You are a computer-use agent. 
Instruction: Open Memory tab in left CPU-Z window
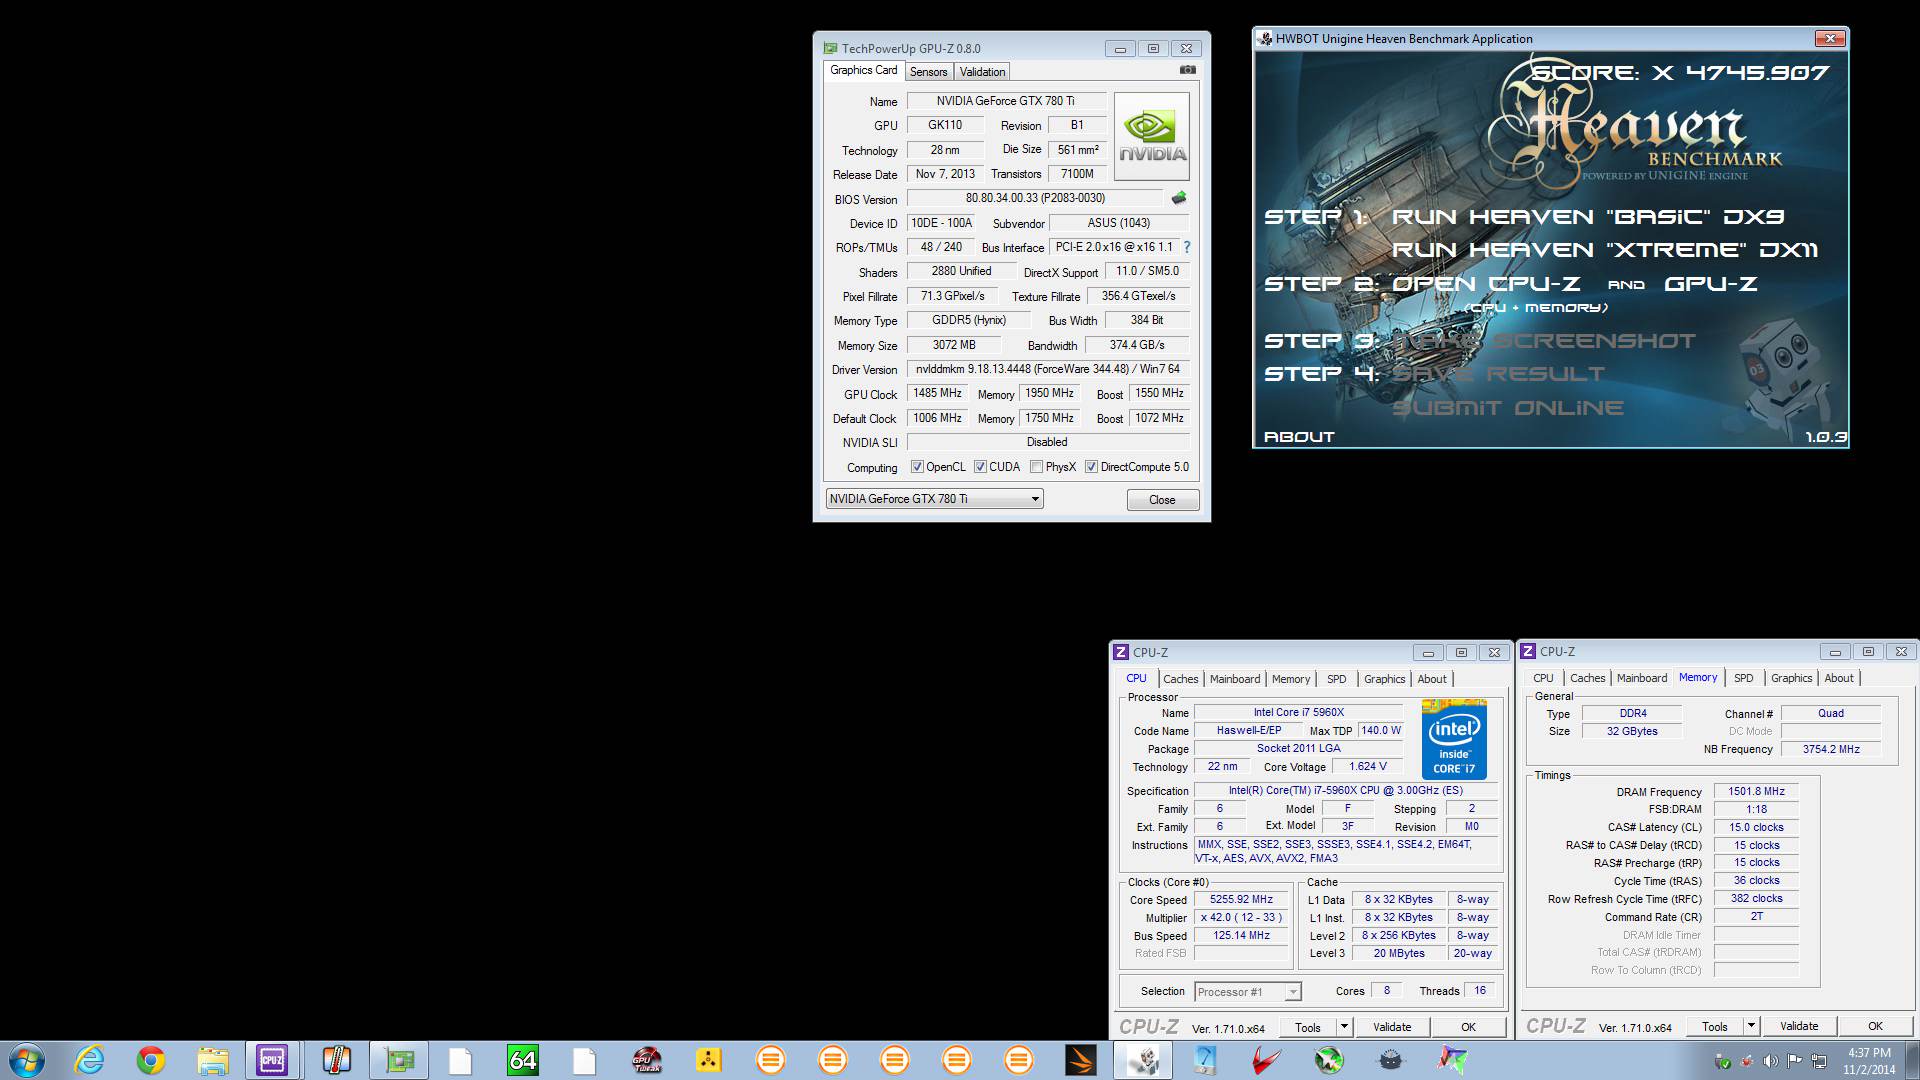[1291, 679]
